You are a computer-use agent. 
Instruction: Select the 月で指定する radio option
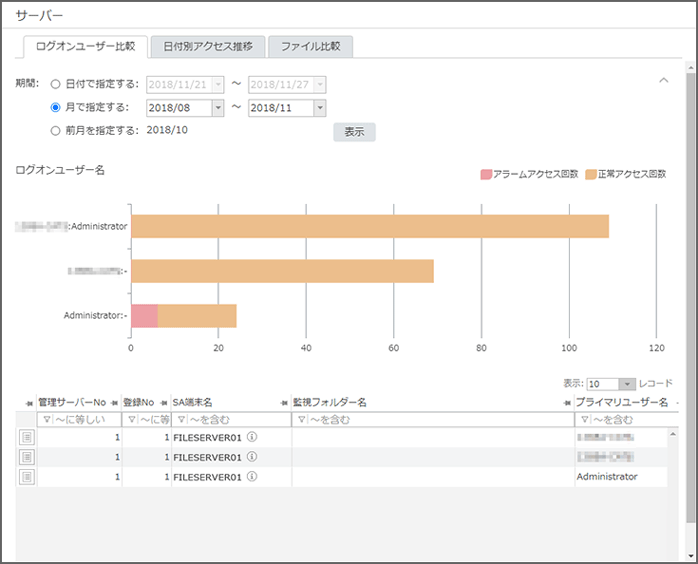56,107
